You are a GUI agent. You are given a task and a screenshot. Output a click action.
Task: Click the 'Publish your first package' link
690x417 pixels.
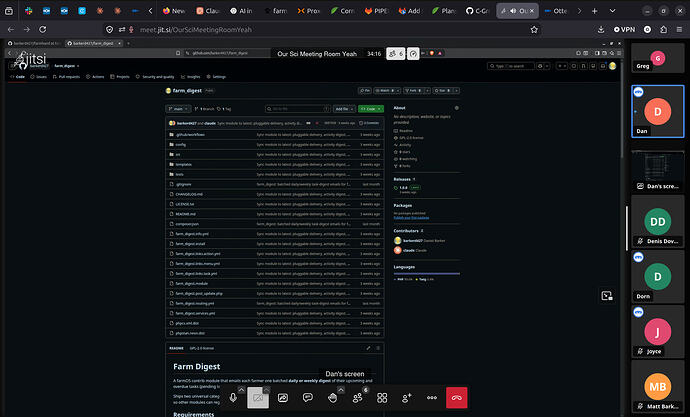(411, 218)
